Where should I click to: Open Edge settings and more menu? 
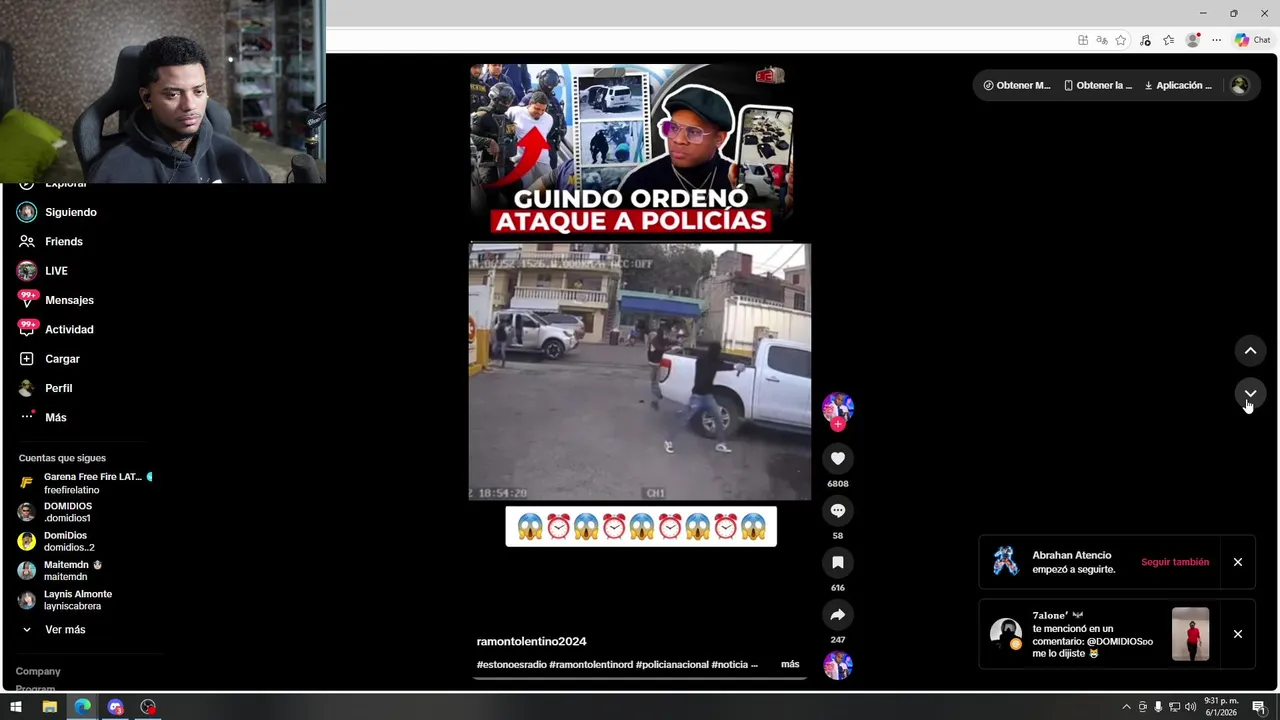tap(1216, 40)
